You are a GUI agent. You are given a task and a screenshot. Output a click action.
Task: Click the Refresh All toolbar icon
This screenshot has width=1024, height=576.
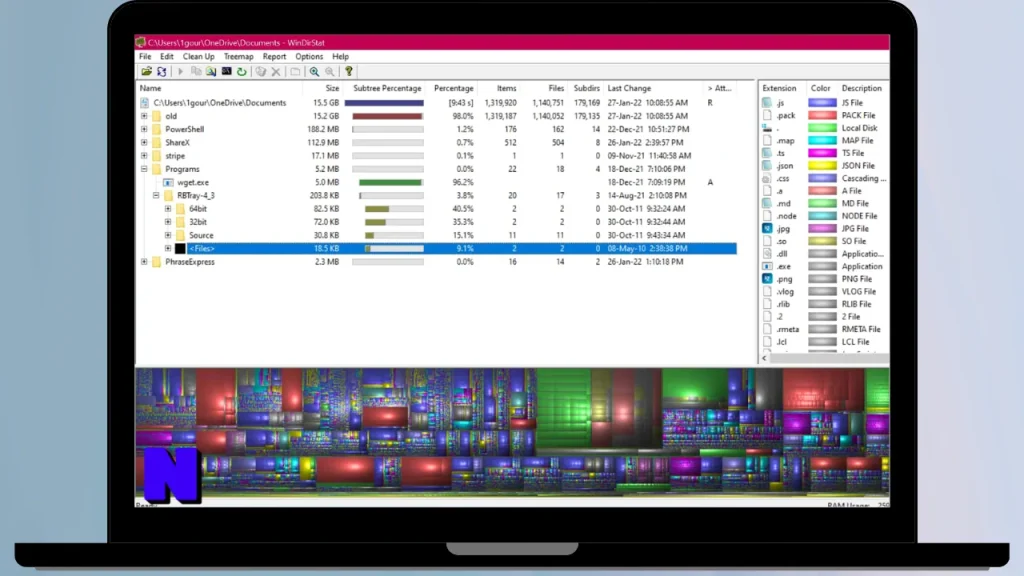pyautogui.click(x=161, y=72)
